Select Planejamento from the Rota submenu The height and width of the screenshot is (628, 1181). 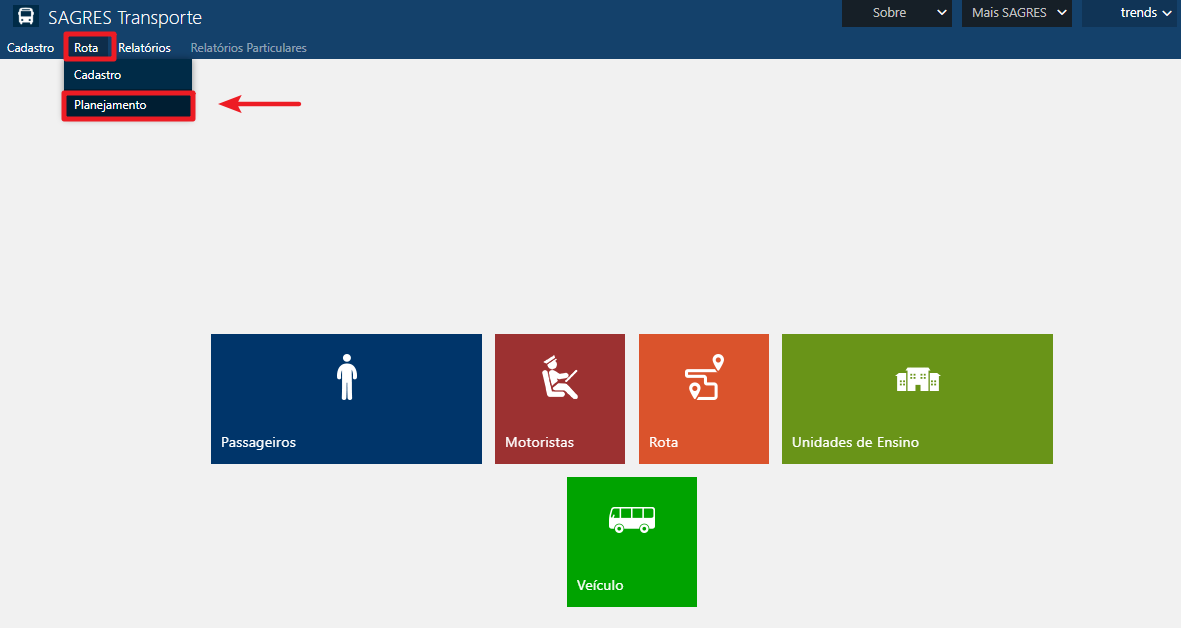pyautogui.click(x=110, y=105)
